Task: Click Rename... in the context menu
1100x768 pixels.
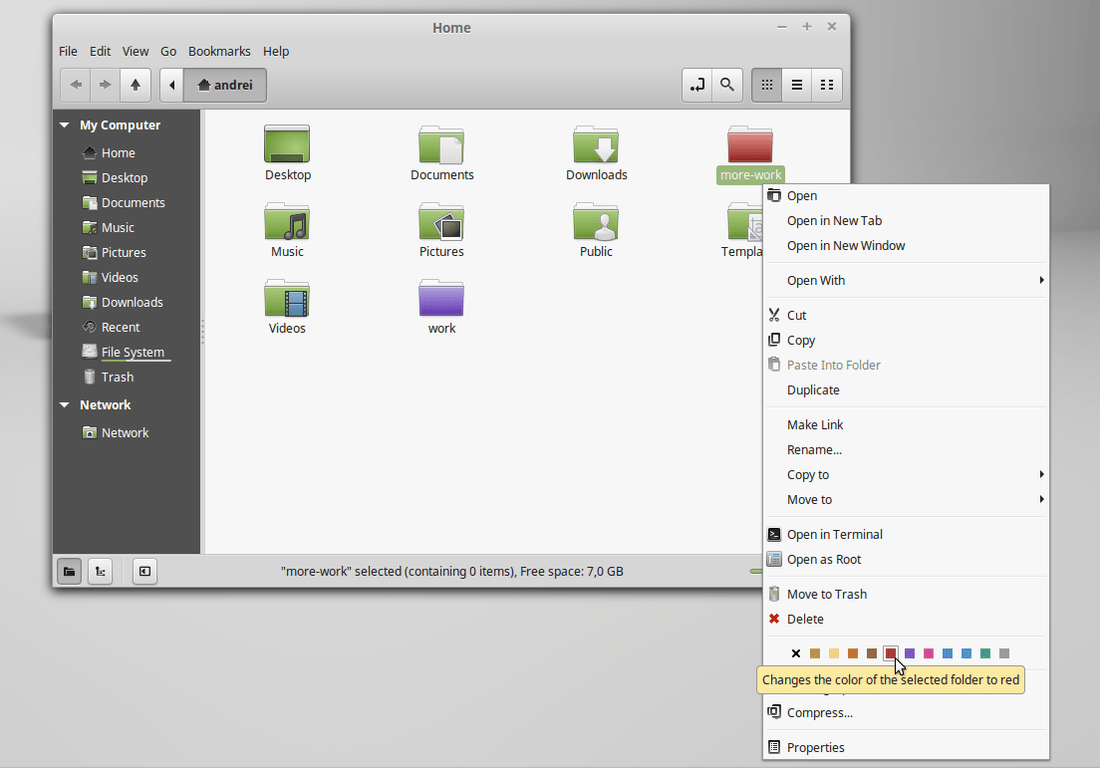Action: point(814,449)
